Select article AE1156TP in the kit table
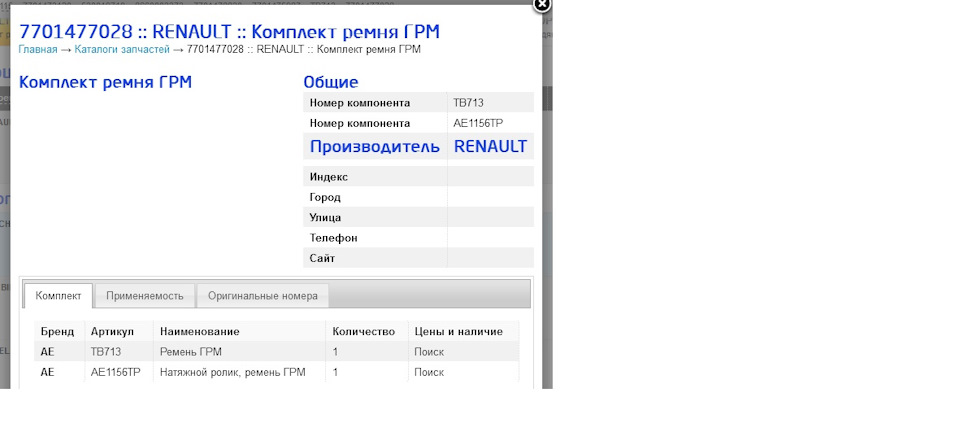 click(x=116, y=372)
